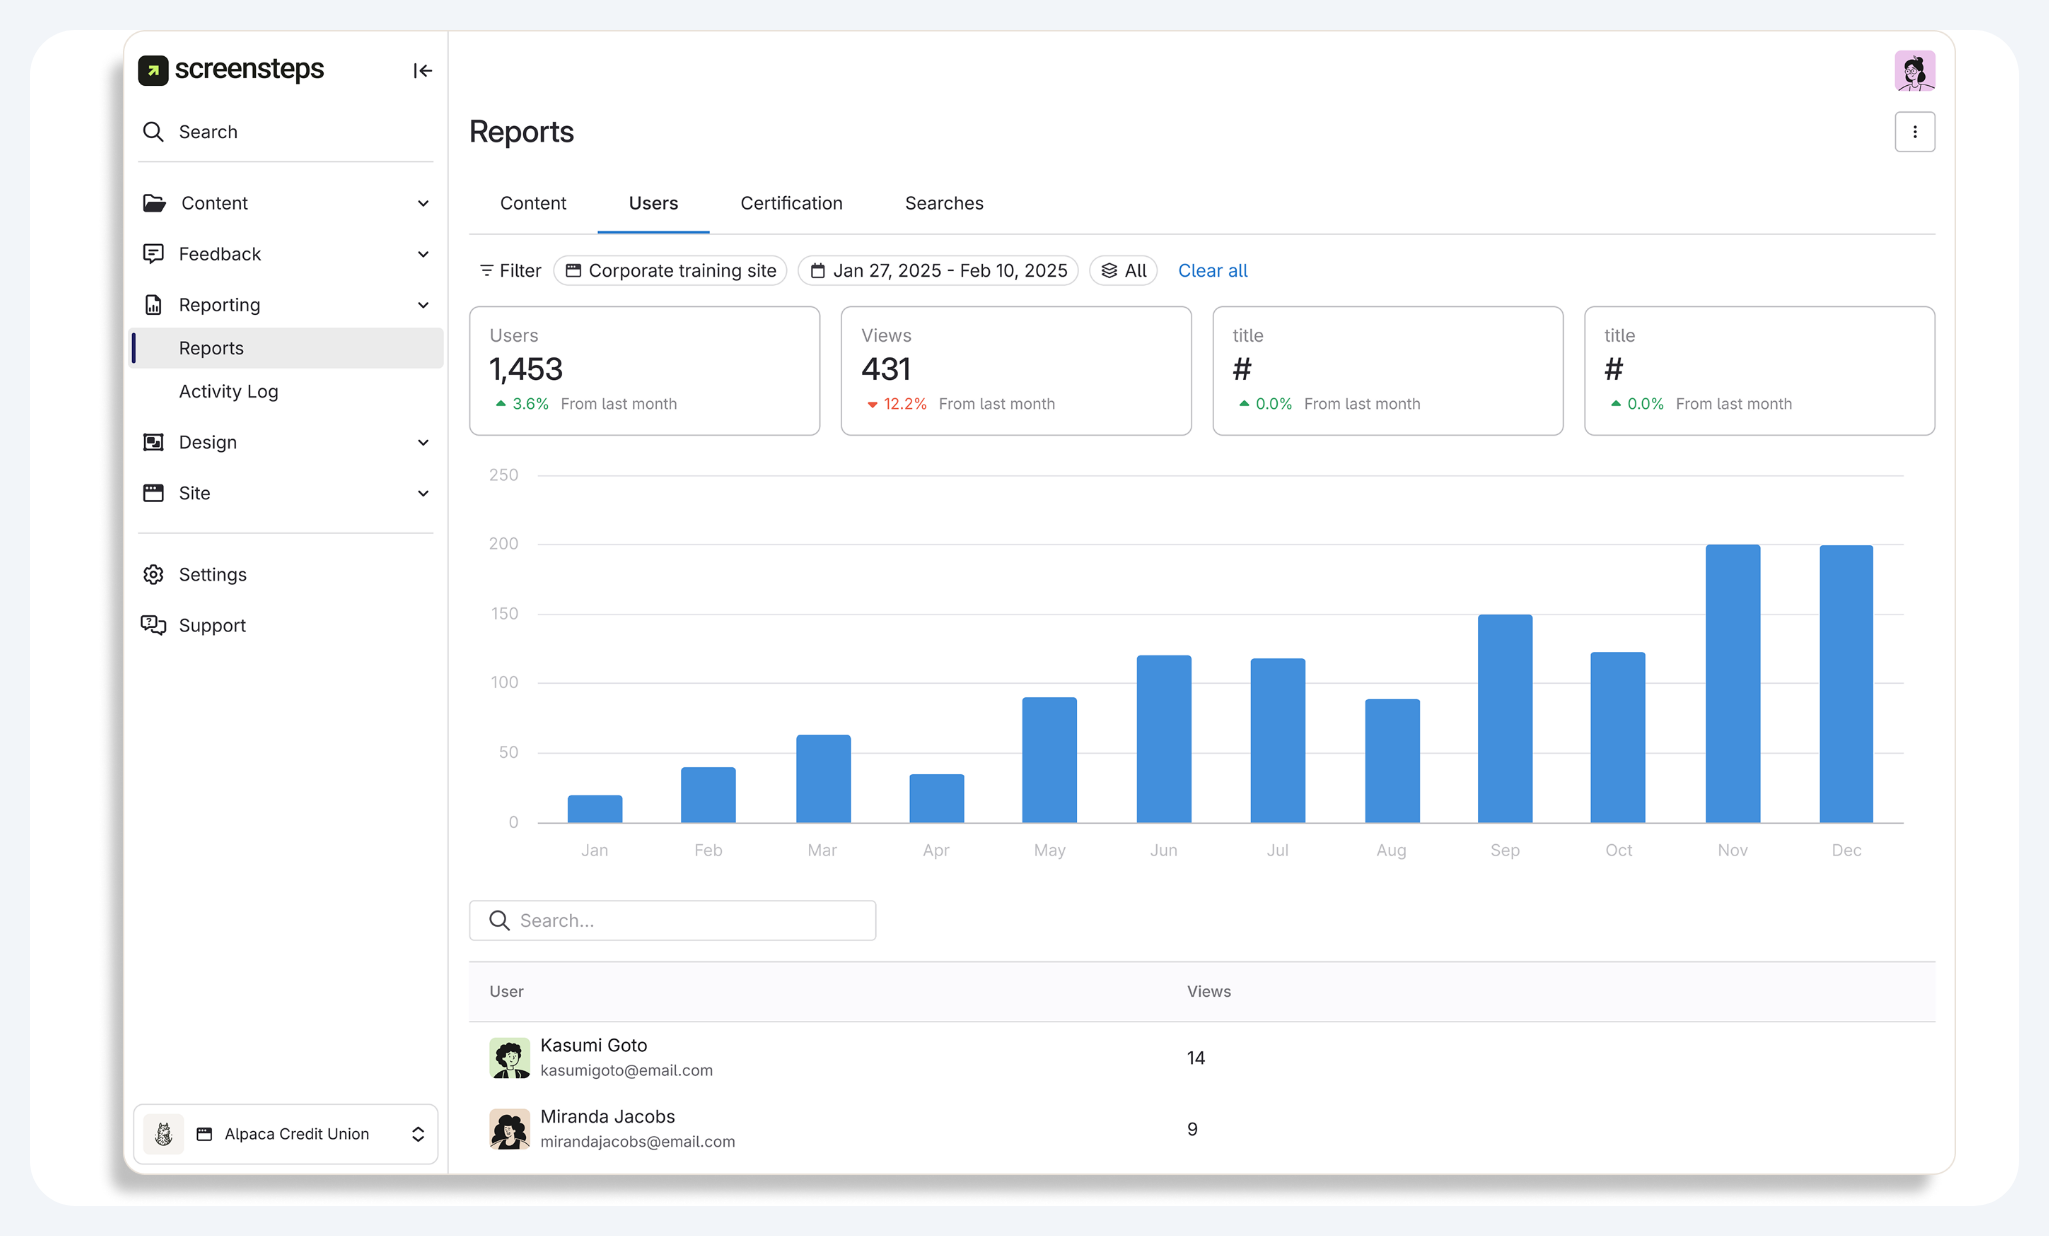Collapse the Reporting section chevron
This screenshot has width=2049, height=1236.
423,305
